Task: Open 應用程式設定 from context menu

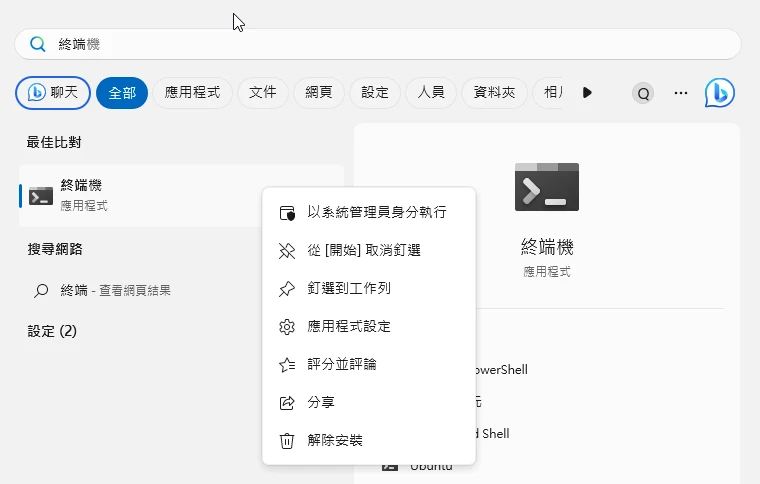Action: [348, 326]
